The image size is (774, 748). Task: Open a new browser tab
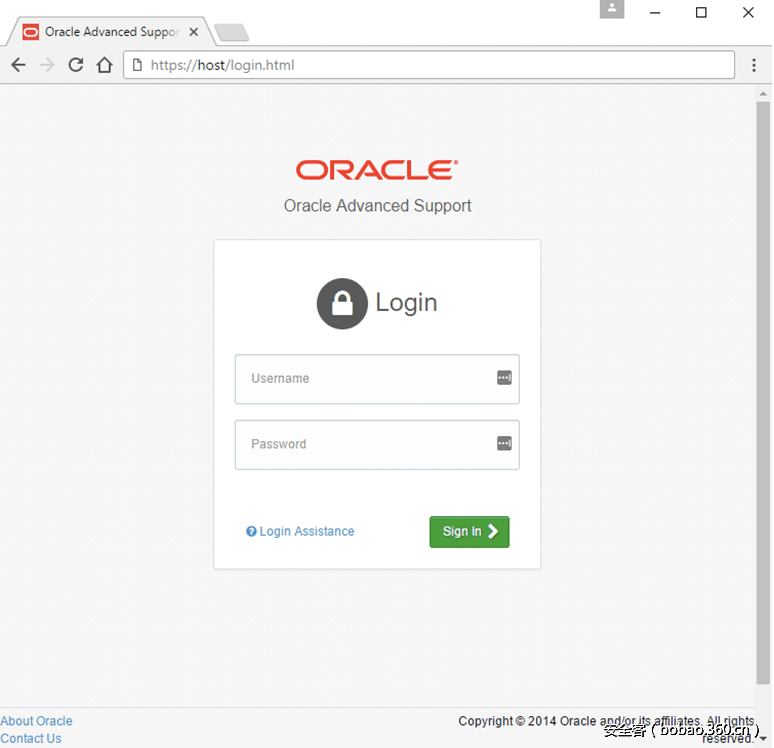232,33
